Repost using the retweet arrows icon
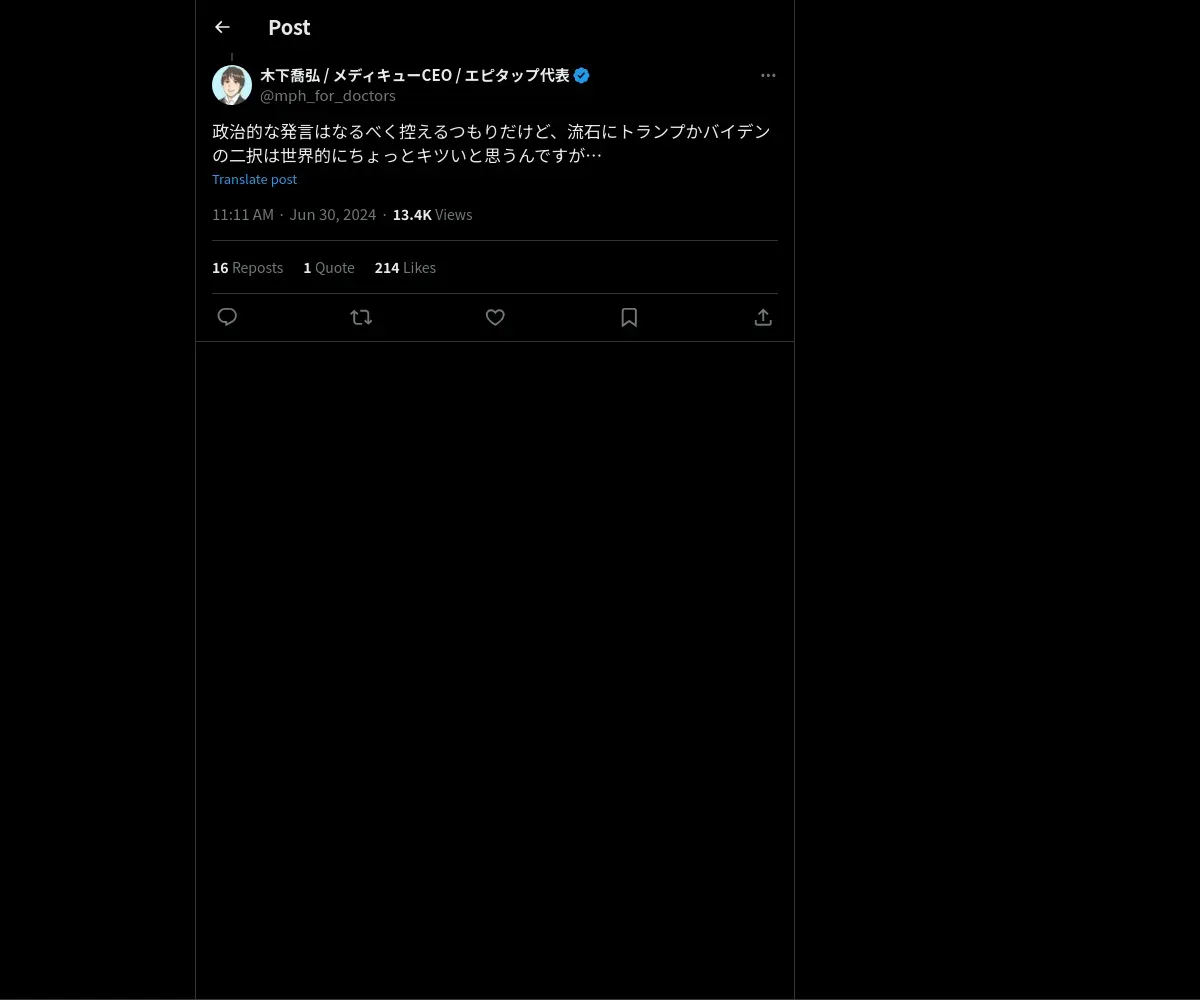1200x1000 pixels. (x=361, y=317)
